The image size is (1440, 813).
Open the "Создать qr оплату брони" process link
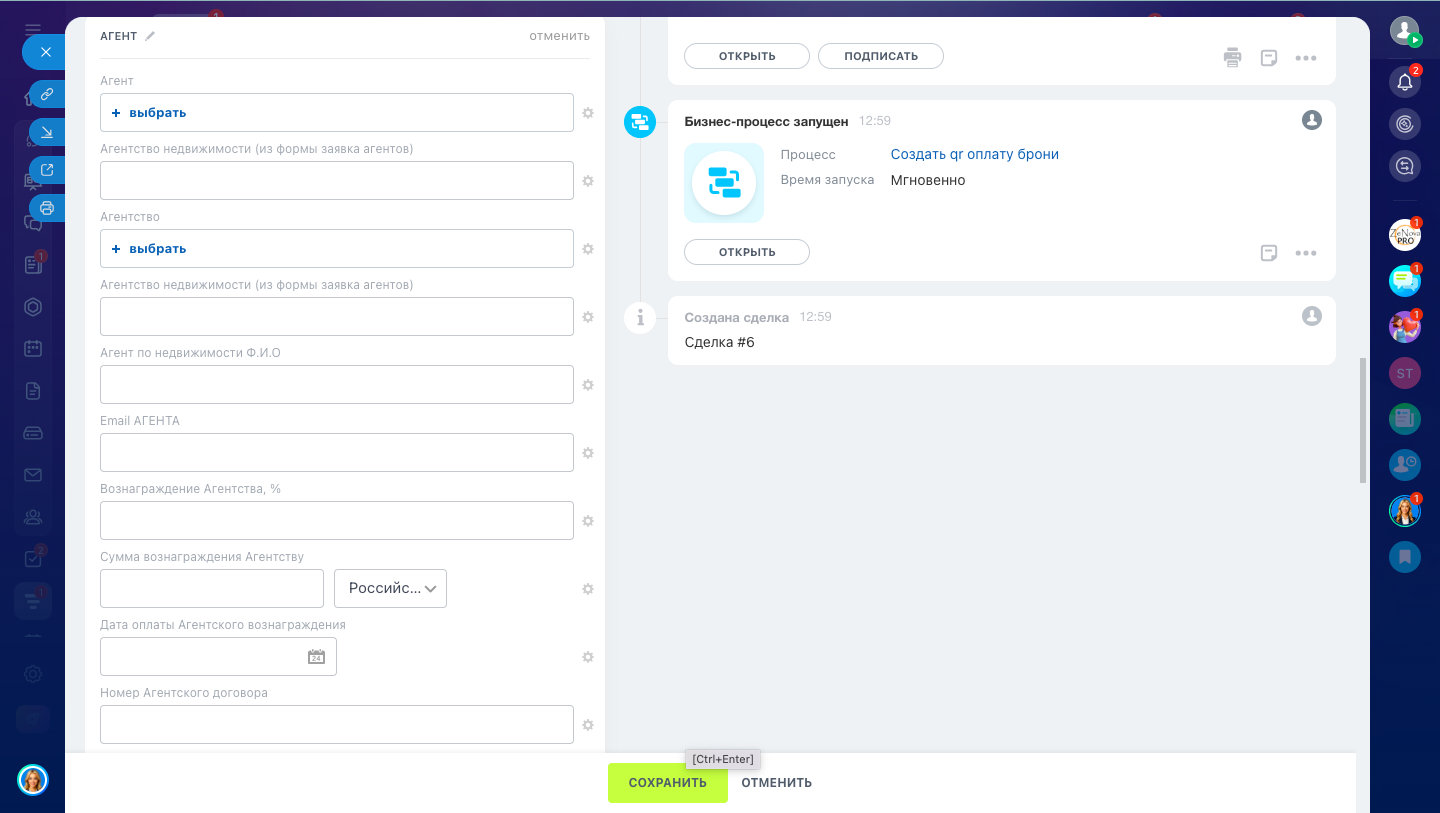point(975,154)
